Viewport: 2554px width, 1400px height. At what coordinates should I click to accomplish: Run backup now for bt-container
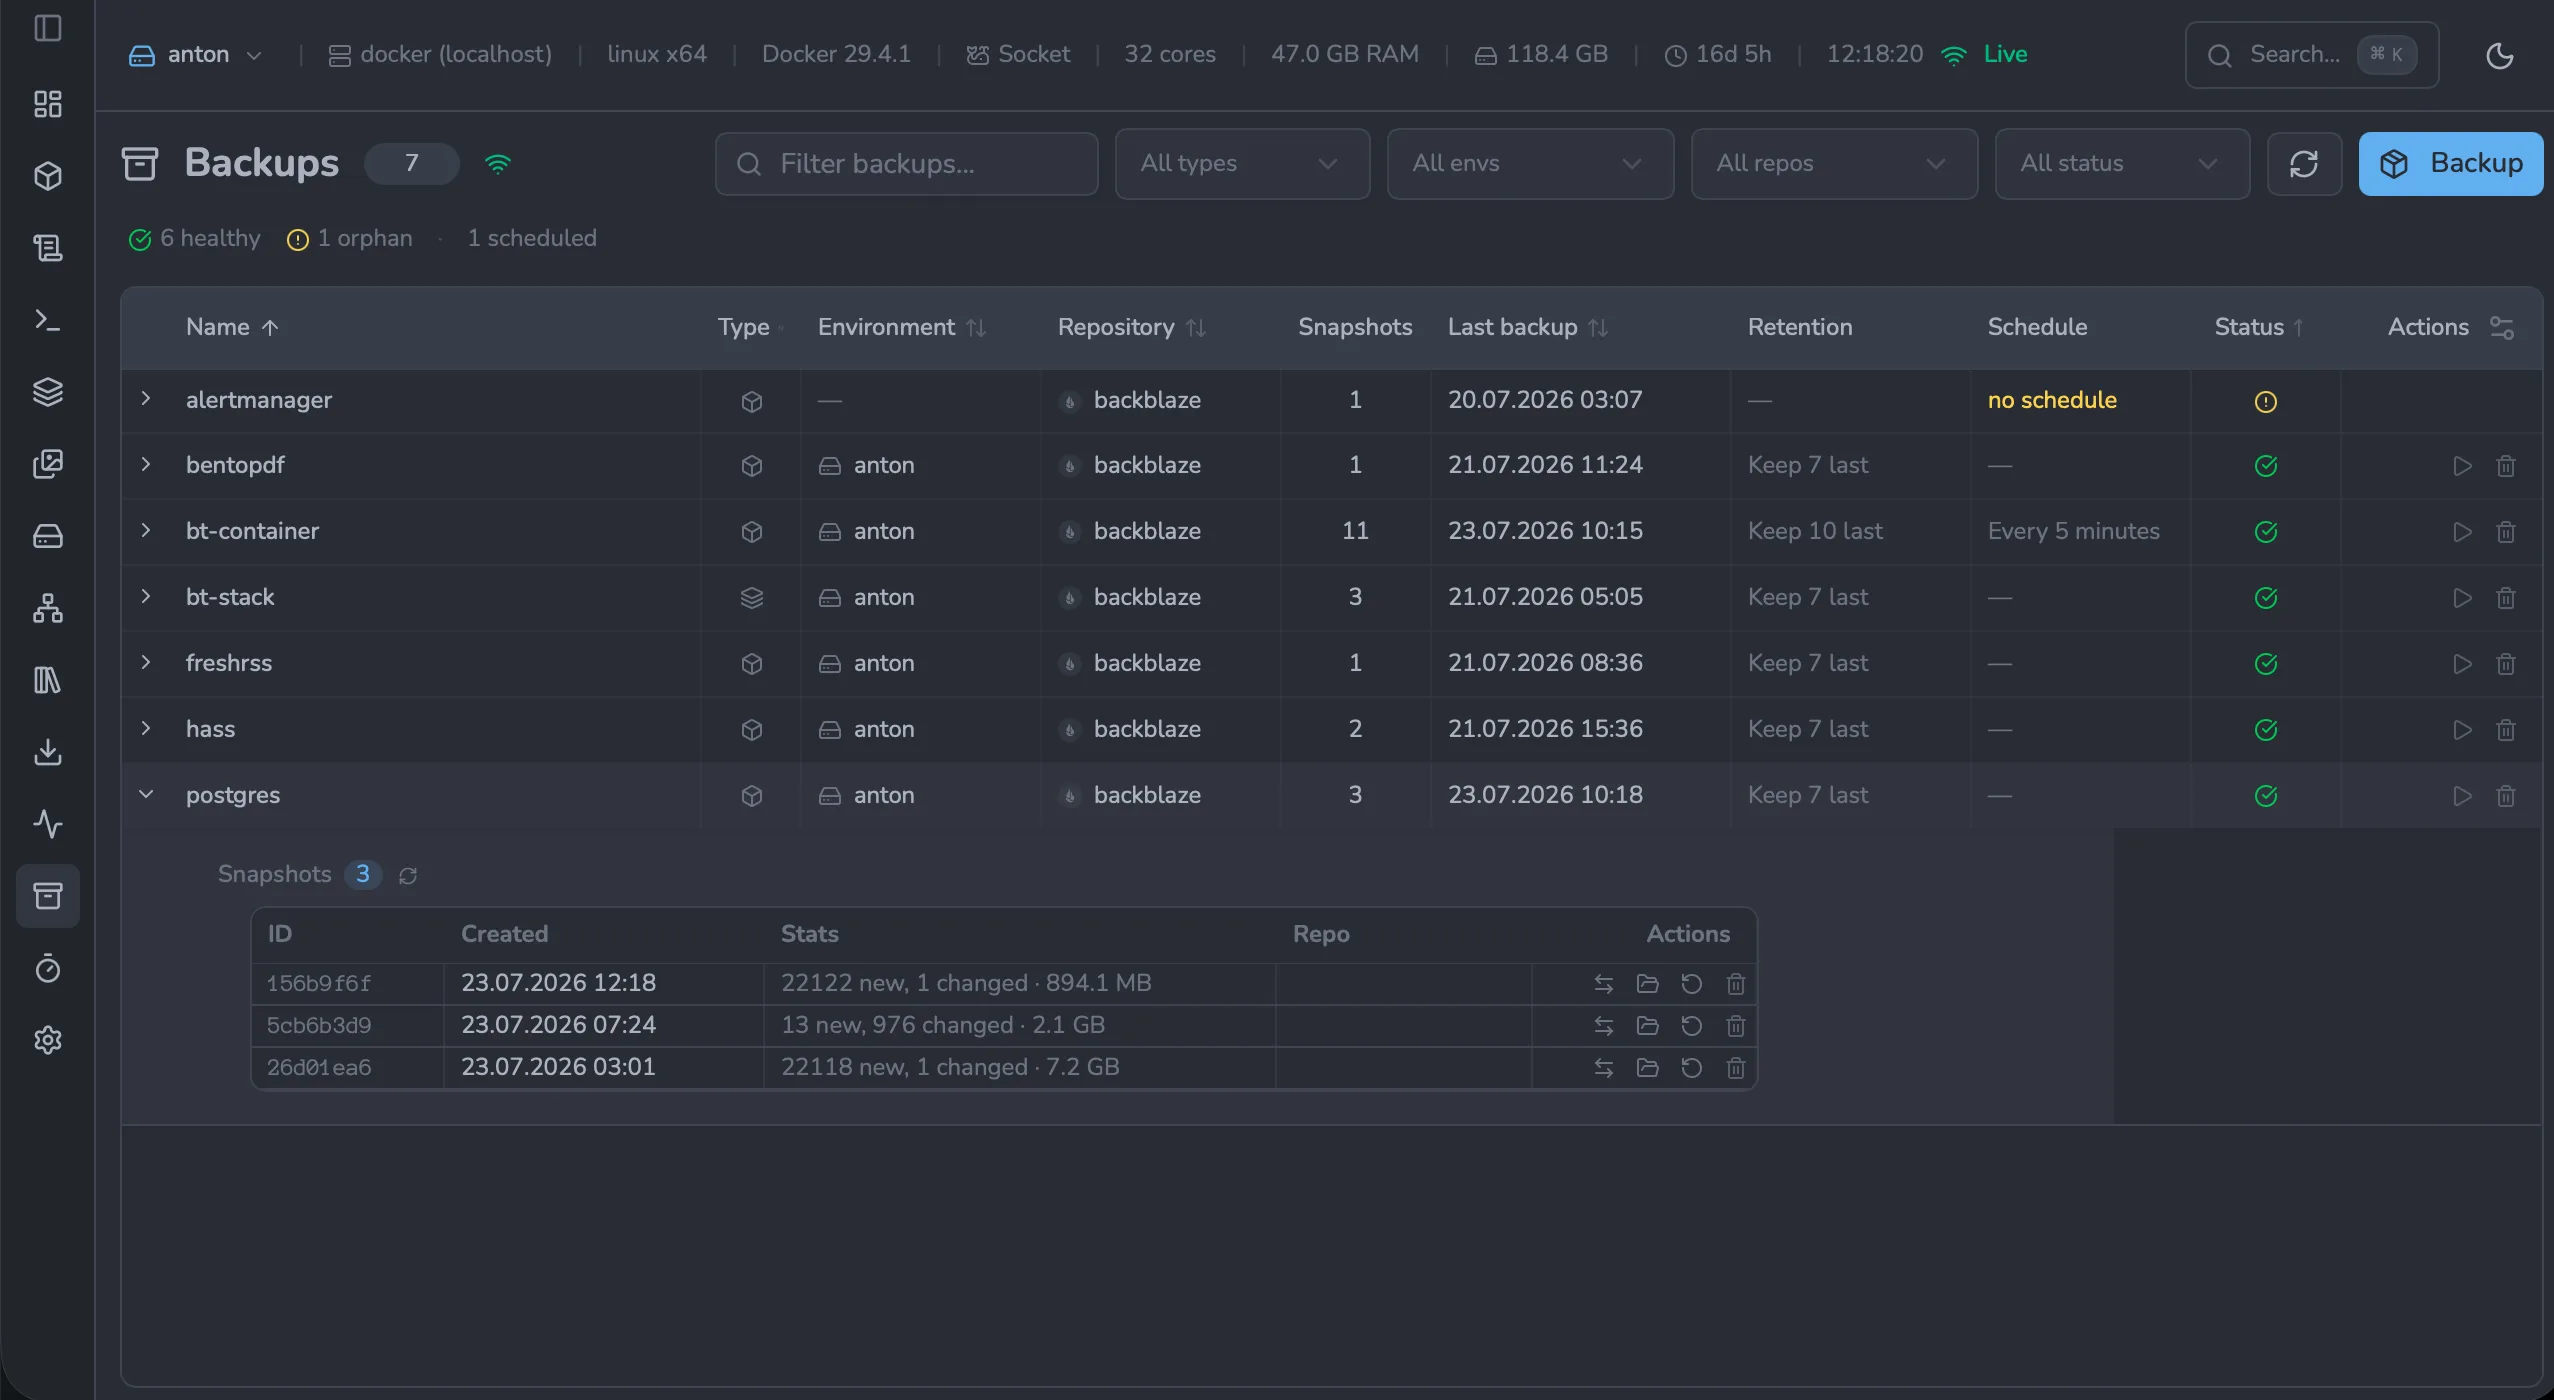coord(2462,532)
